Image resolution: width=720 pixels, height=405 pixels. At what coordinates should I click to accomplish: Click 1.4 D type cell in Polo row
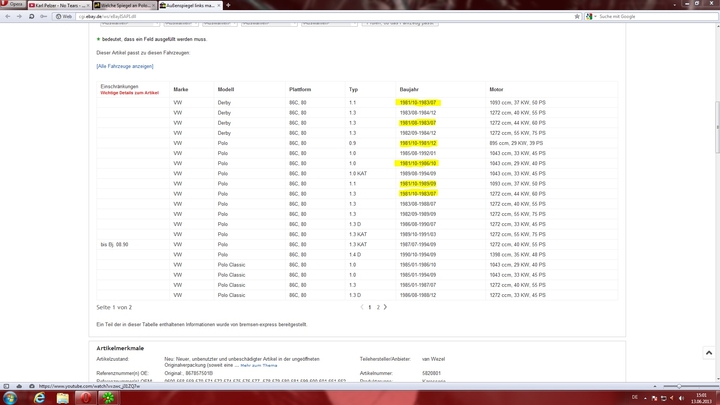pyautogui.click(x=355, y=254)
